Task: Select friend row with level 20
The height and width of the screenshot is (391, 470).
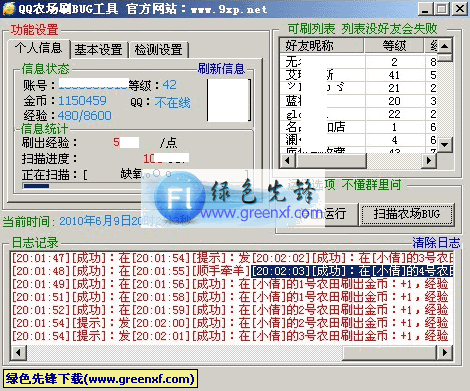Action: point(359,101)
